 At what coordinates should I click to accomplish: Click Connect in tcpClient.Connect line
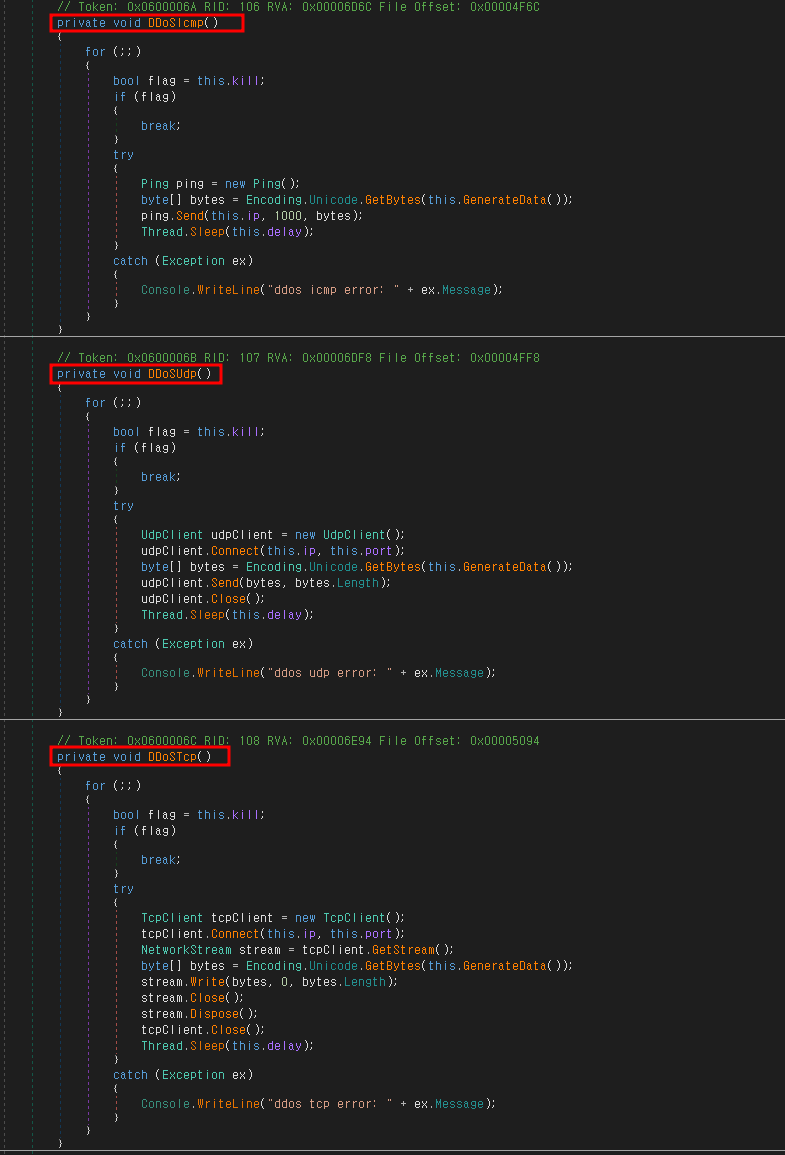click(235, 934)
